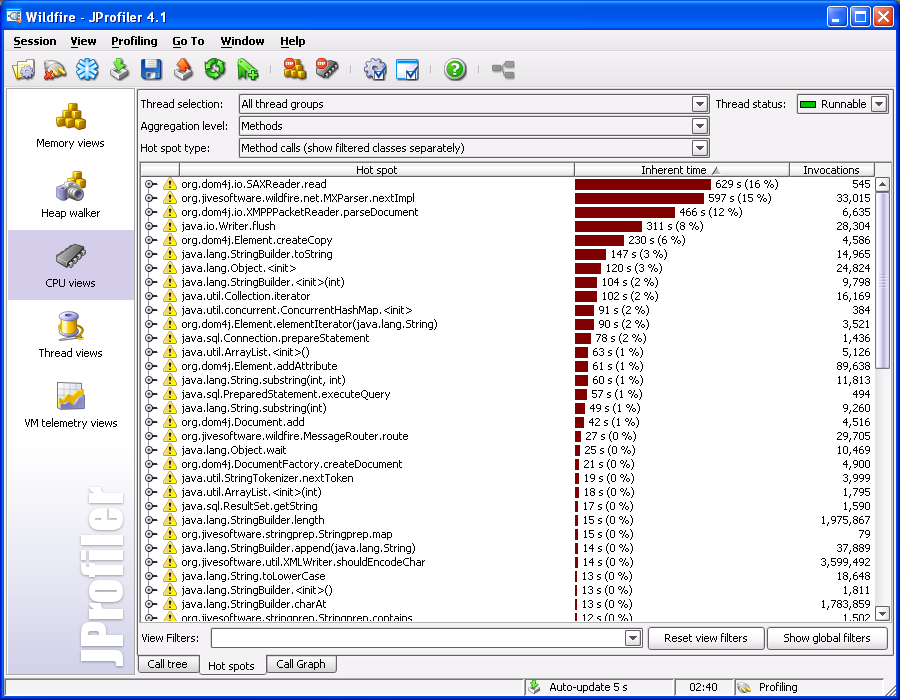Viewport: 900px width, 700px height.
Task: Click warning icon beside java.lang.Object.wait
Action: [169, 450]
